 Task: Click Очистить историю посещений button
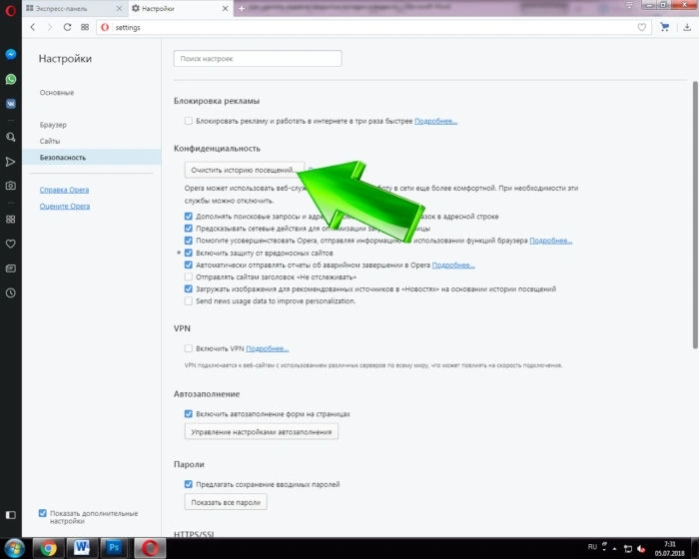click(x=244, y=170)
